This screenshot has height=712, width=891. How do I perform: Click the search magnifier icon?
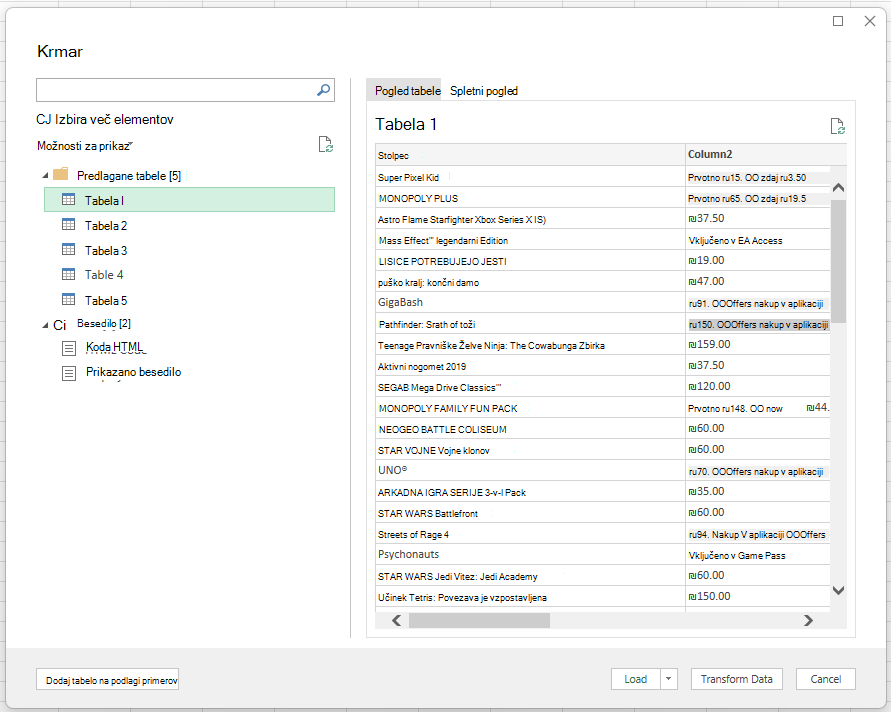(x=323, y=90)
